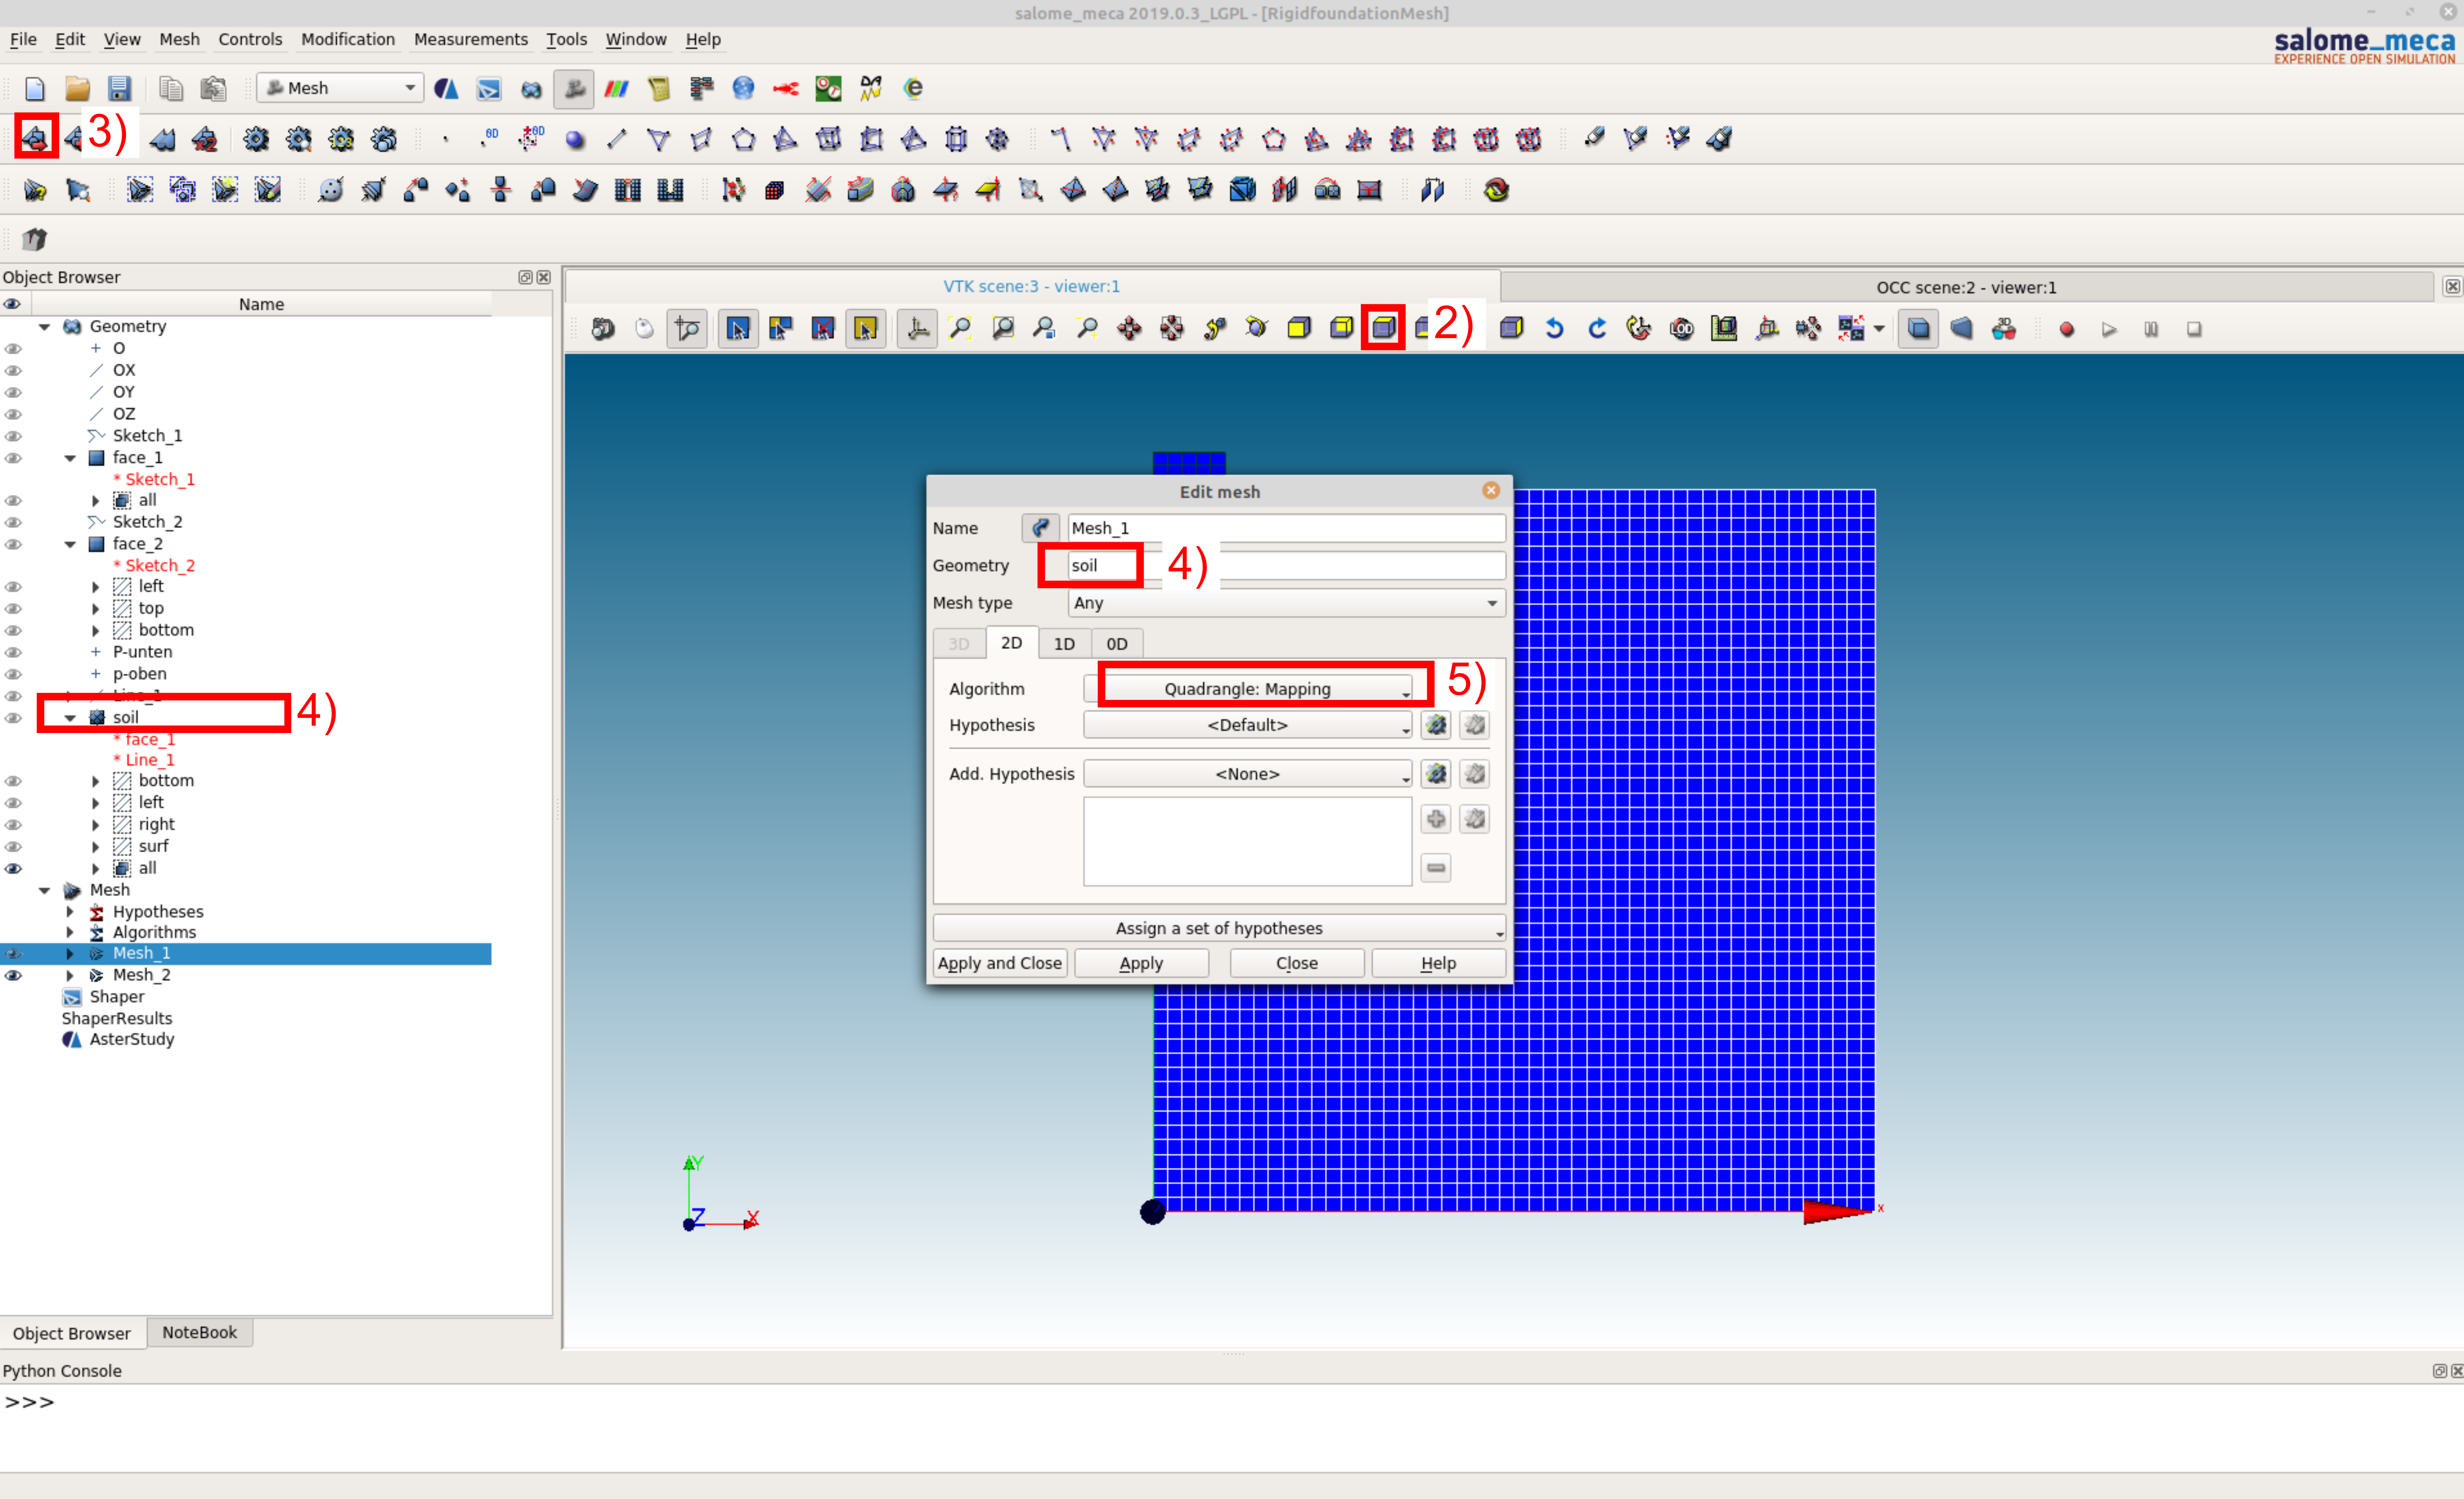Toggle visibility eye for P-unten
Screen dimensions: 2464x1499
(x=13, y=652)
